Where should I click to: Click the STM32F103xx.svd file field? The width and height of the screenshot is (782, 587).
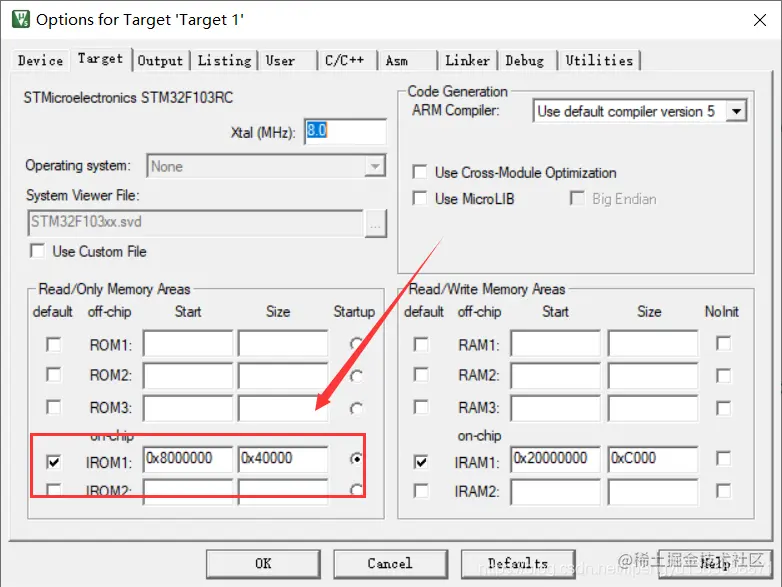click(196, 222)
